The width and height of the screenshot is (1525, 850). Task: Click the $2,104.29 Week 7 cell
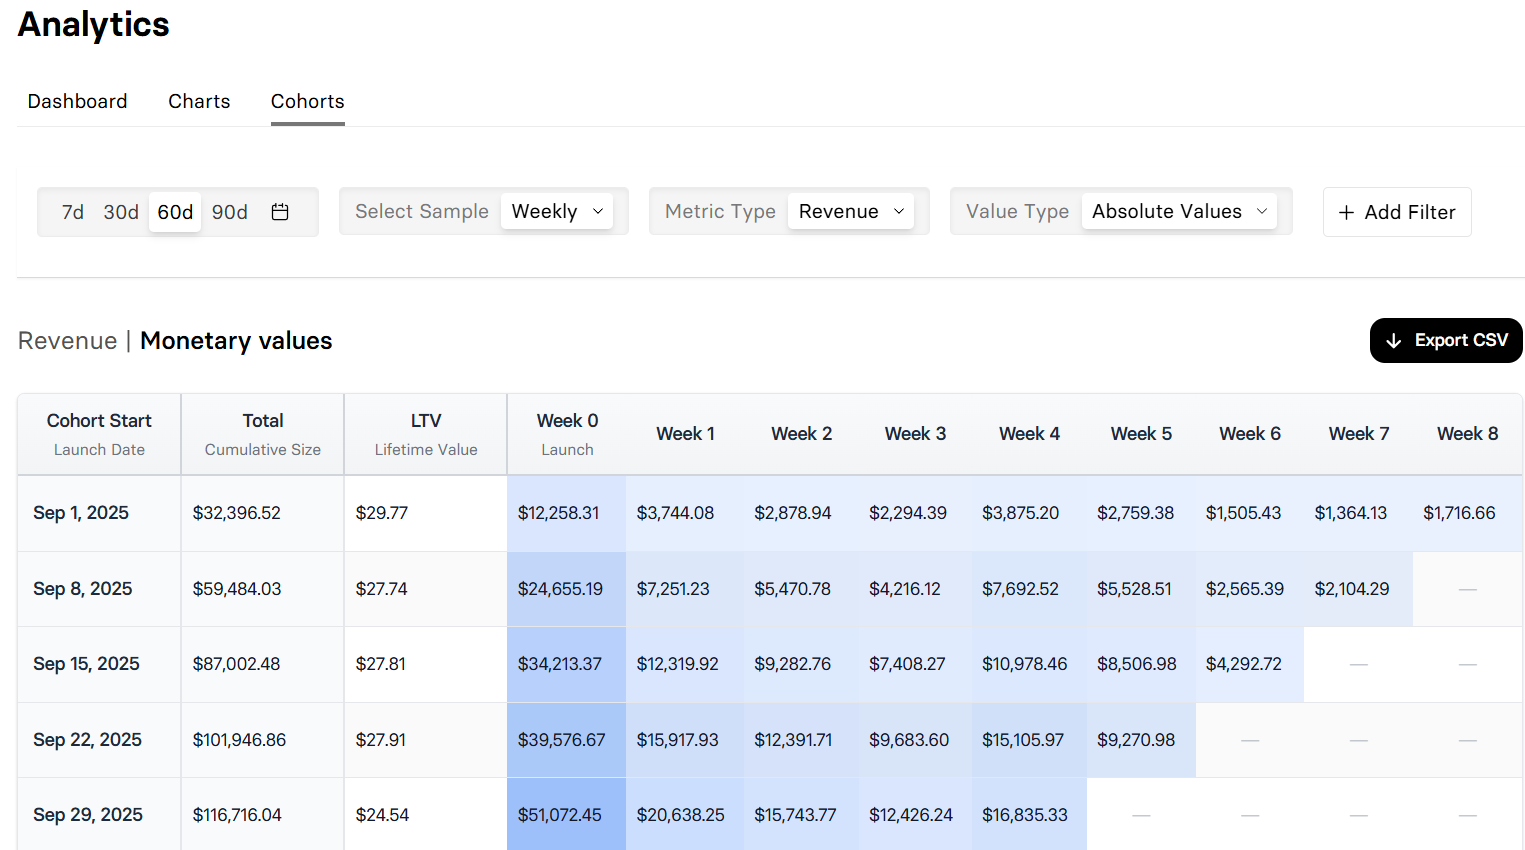1359,589
